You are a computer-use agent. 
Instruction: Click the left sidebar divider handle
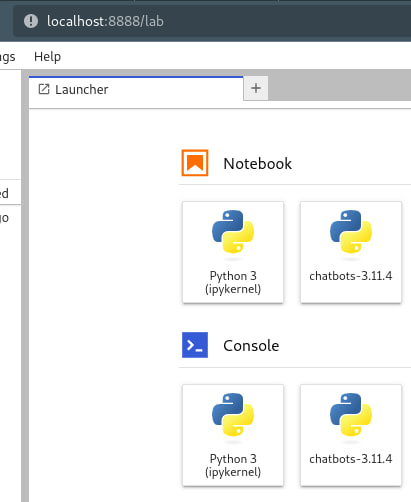click(25, 286)
